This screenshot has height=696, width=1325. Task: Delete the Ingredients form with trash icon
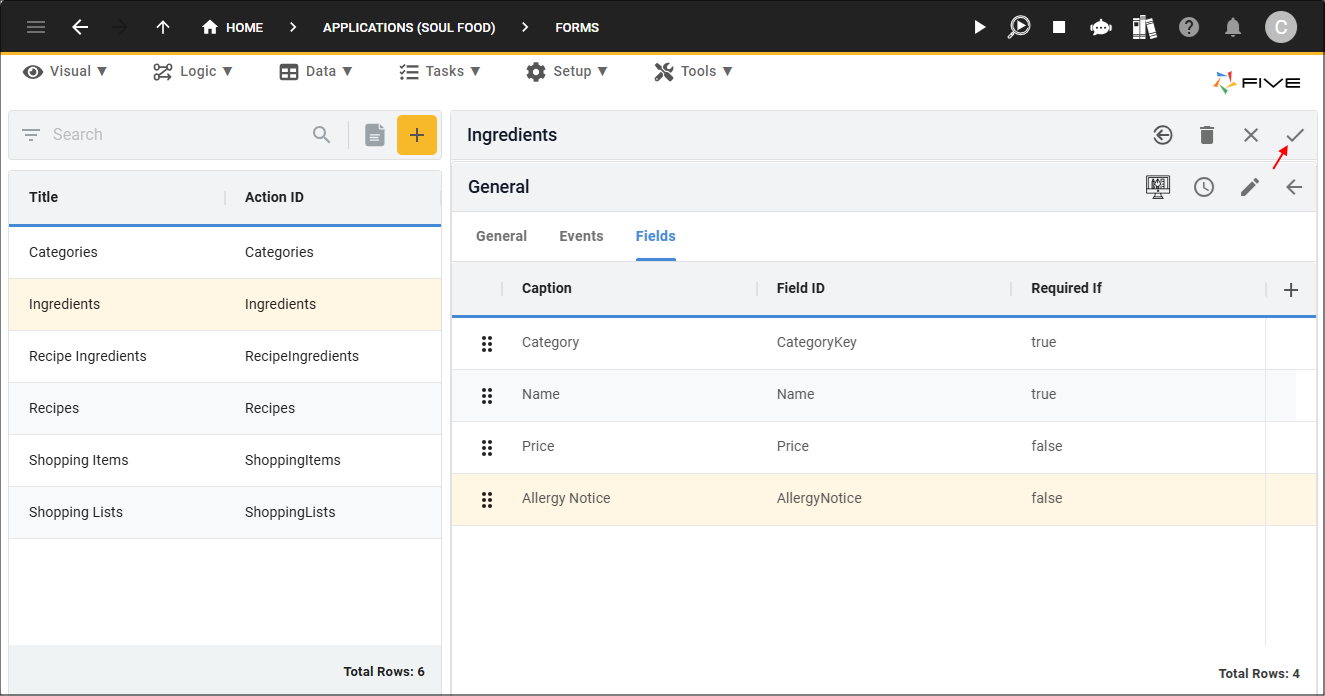coord(1207,135)
